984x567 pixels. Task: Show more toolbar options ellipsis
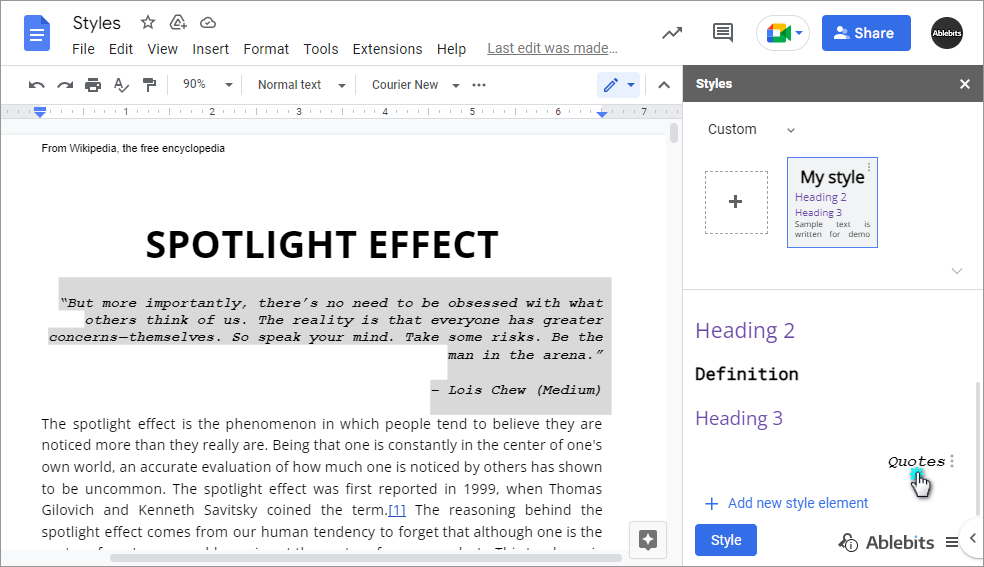click(479, 85)
